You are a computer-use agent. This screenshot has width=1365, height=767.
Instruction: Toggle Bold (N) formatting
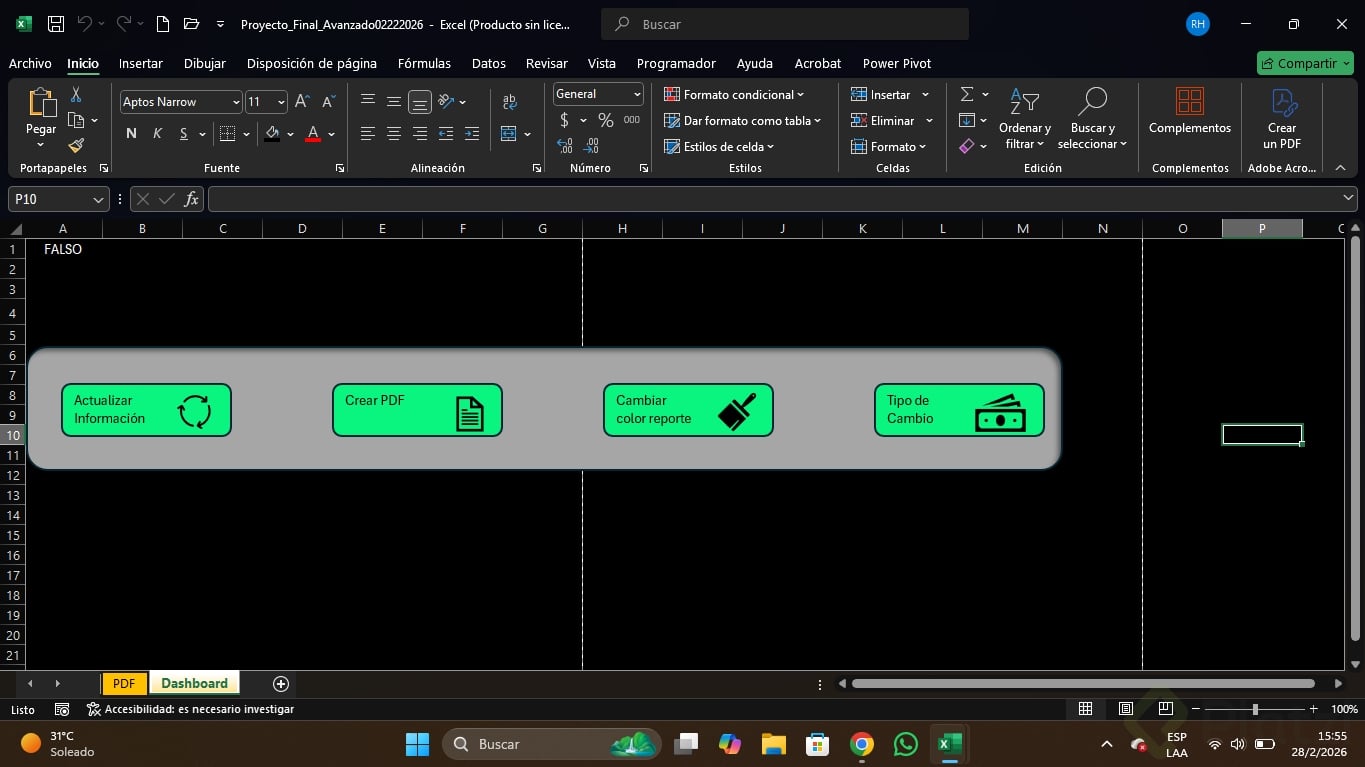(x=131, y=134)
